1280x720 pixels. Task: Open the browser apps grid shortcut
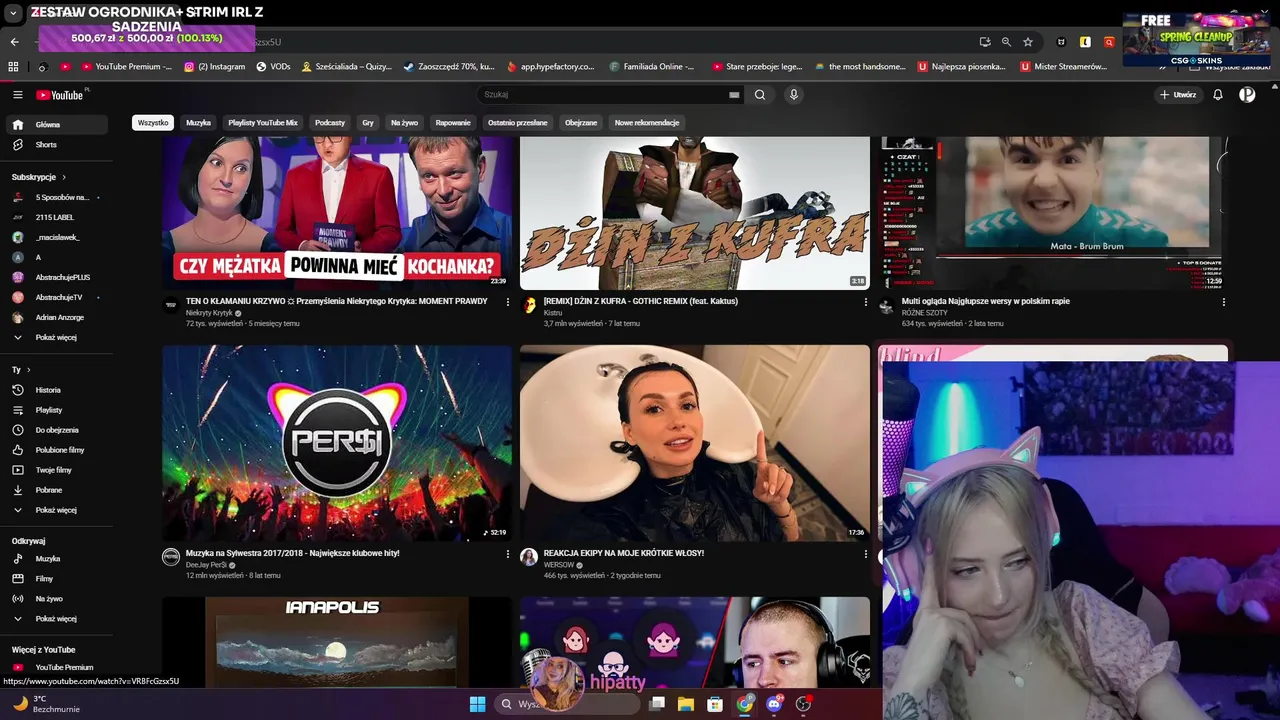[13, 67]
